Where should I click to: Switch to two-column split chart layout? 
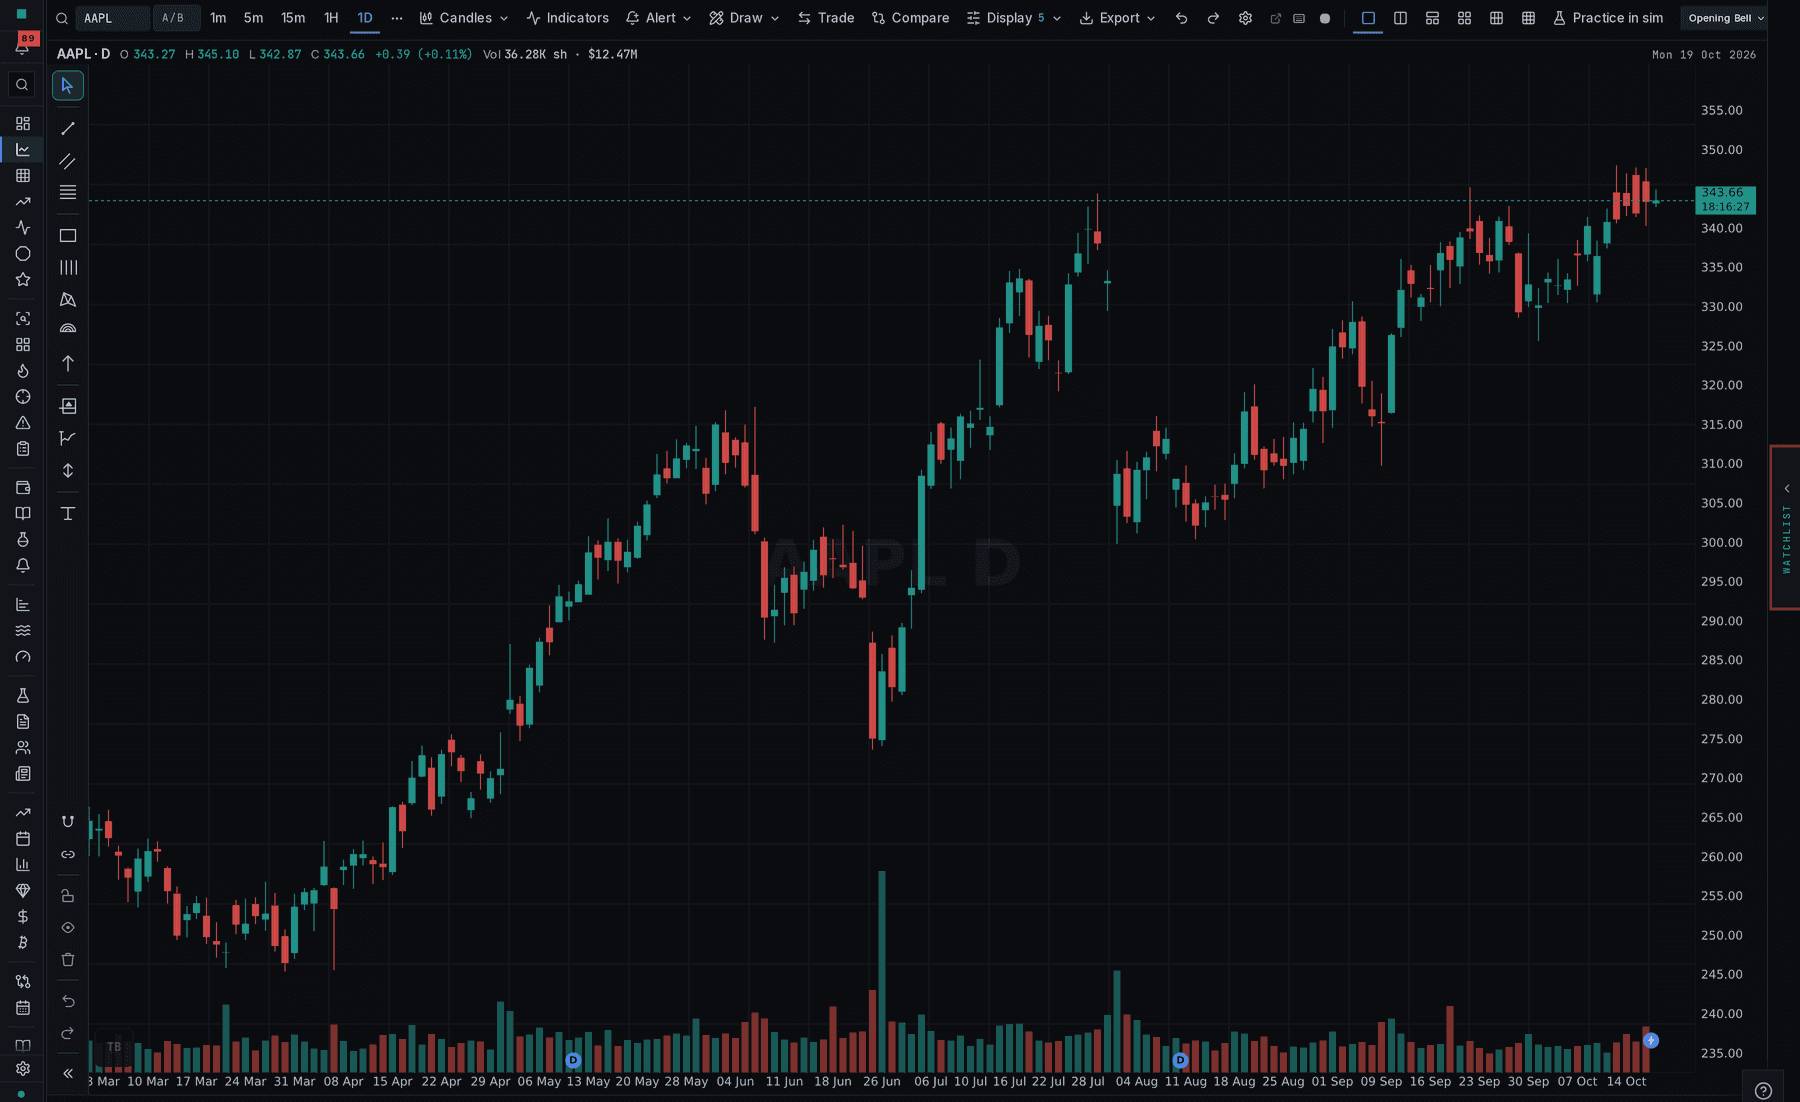tap(1400, 18)
